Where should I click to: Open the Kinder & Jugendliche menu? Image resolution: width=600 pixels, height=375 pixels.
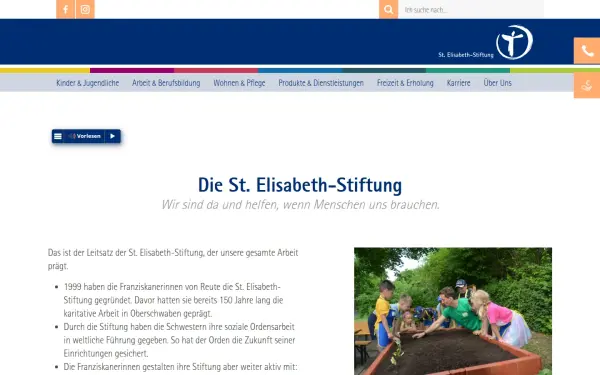pos(88,83)
